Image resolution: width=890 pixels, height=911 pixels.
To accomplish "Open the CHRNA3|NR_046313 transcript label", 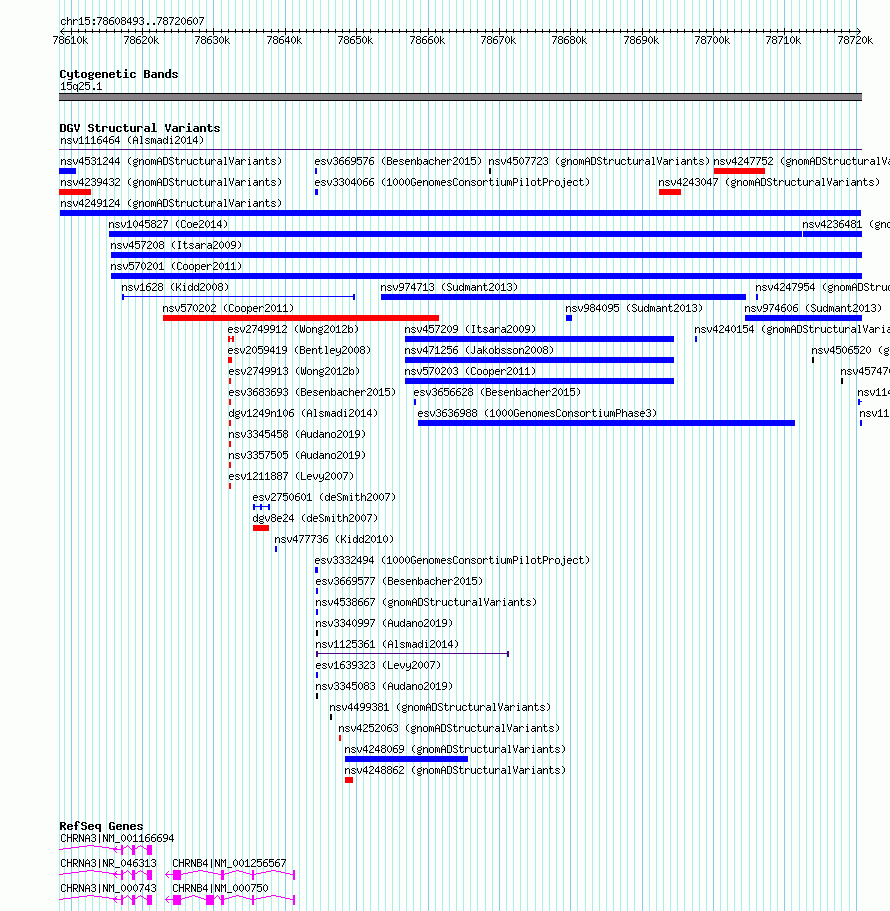I will (108, 863).
